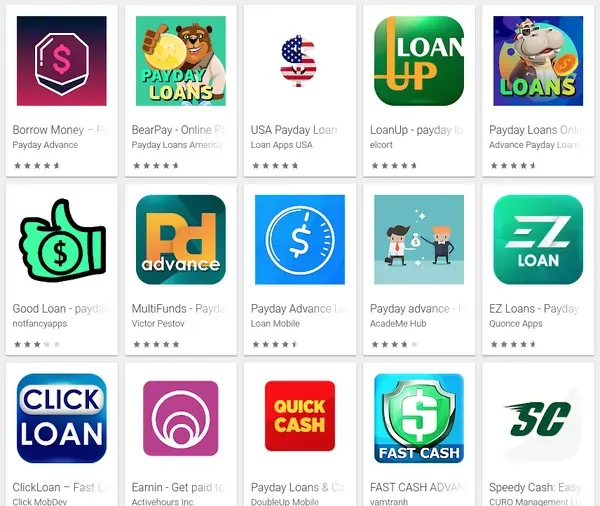Select the blue Payday Advance dollar clock icon
Screen dimensions: 600x506
300,240
